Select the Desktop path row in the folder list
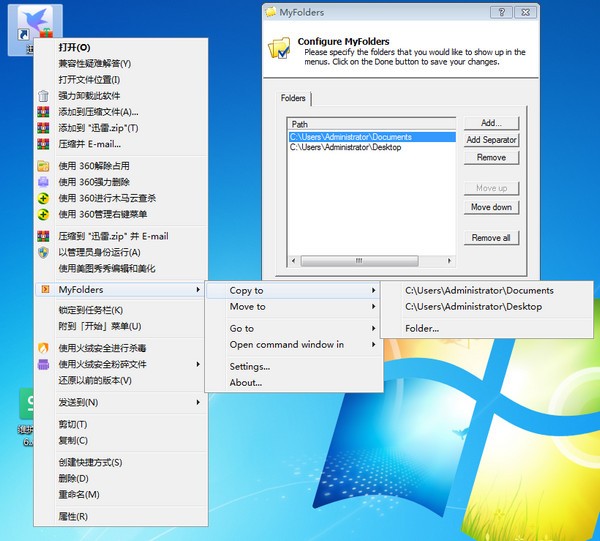600x541 pixels. point(345,147)
